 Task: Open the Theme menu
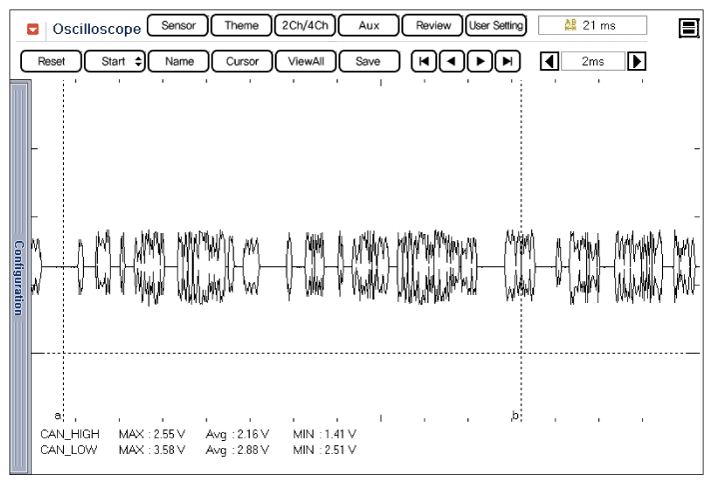click(241, 26)
